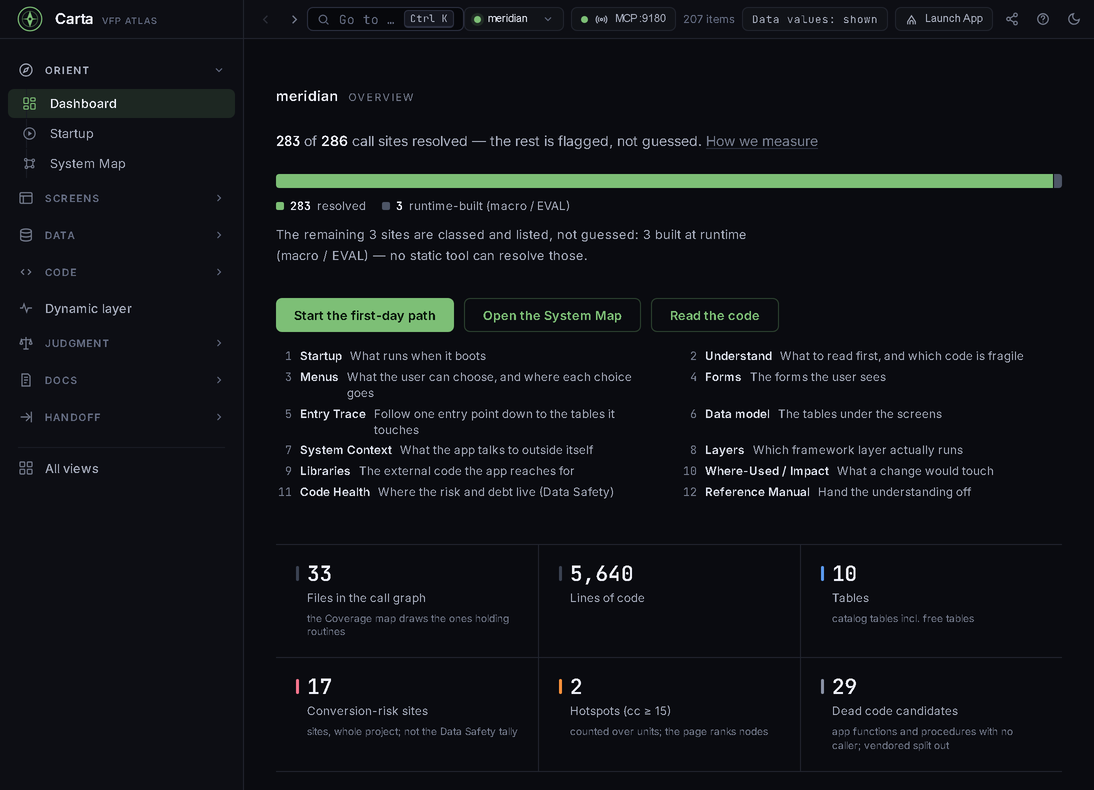Click the Screens window icon
The width and height of the screenshot is (1094, 790).
point(26,198)
